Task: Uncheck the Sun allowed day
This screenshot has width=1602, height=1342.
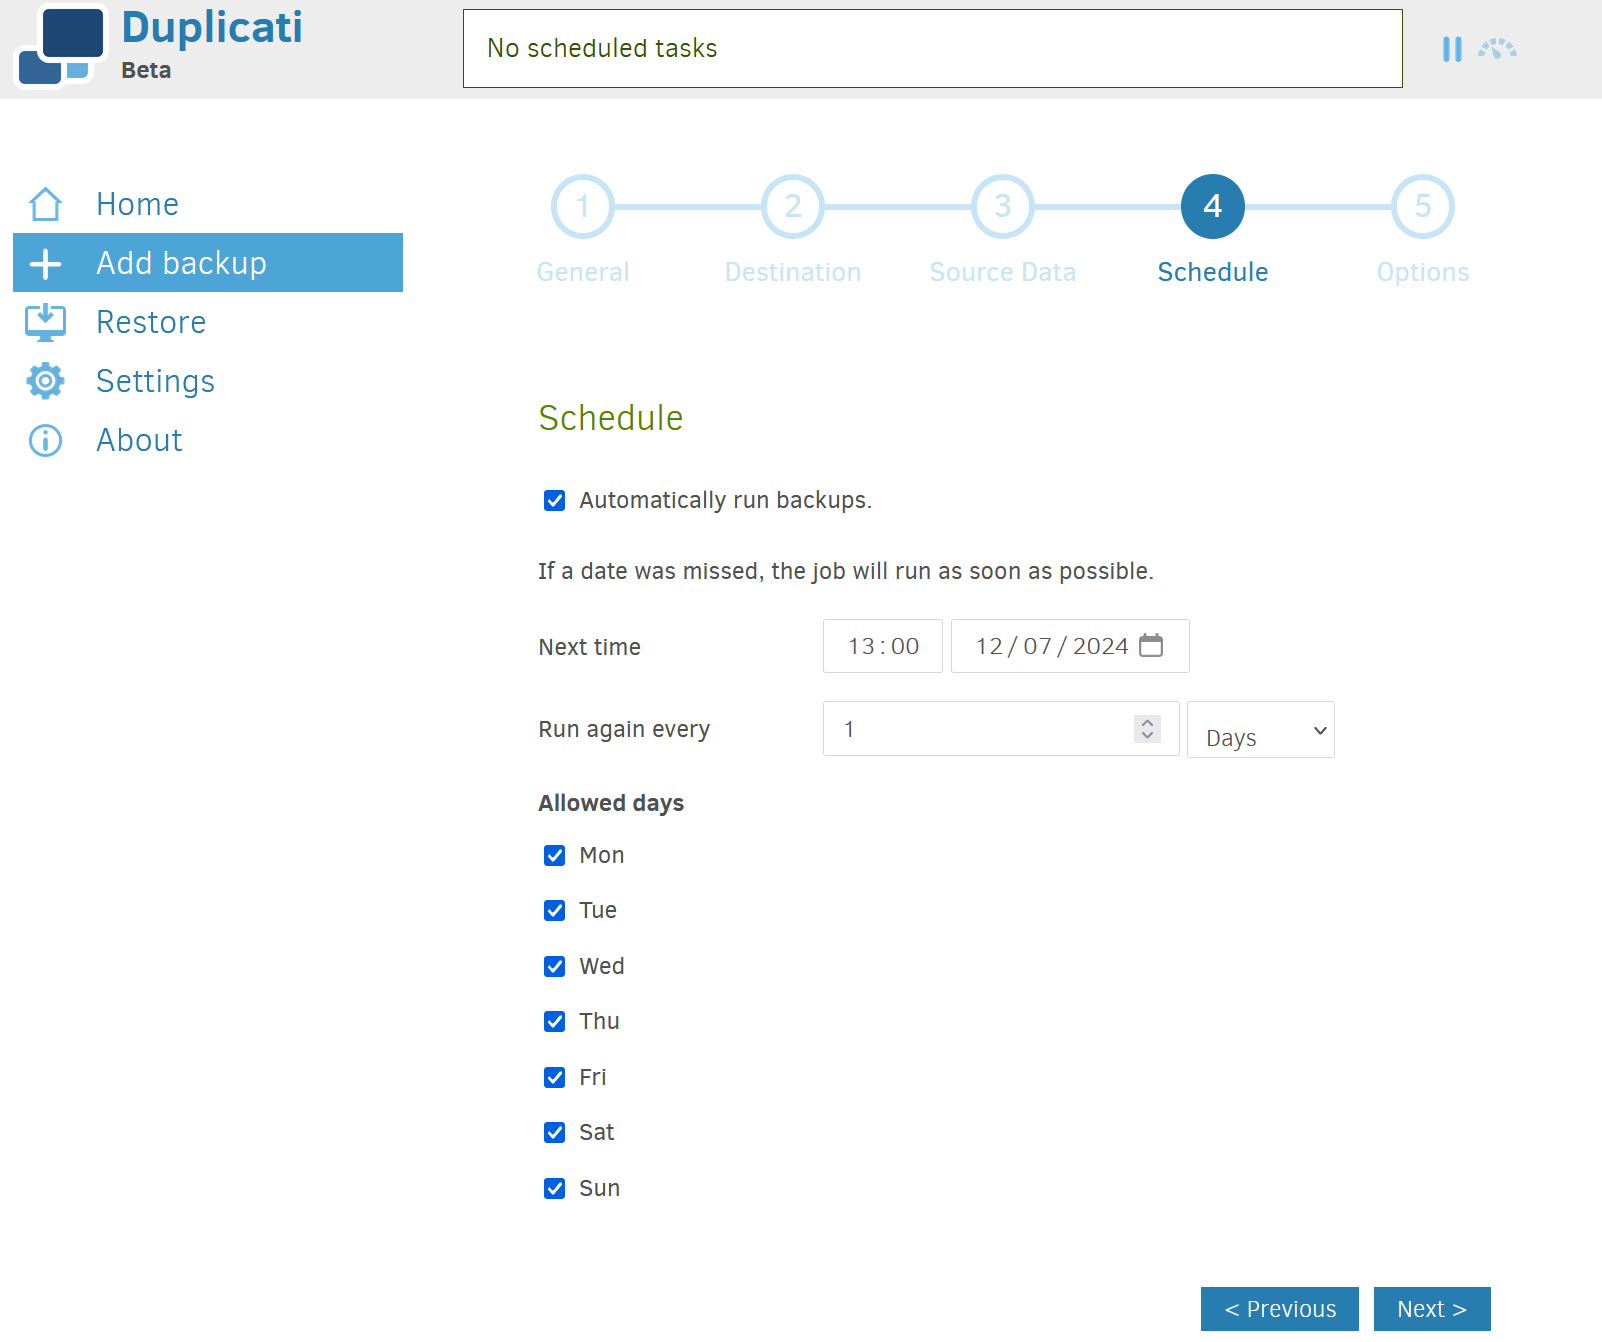Action: click(555, 1188)
